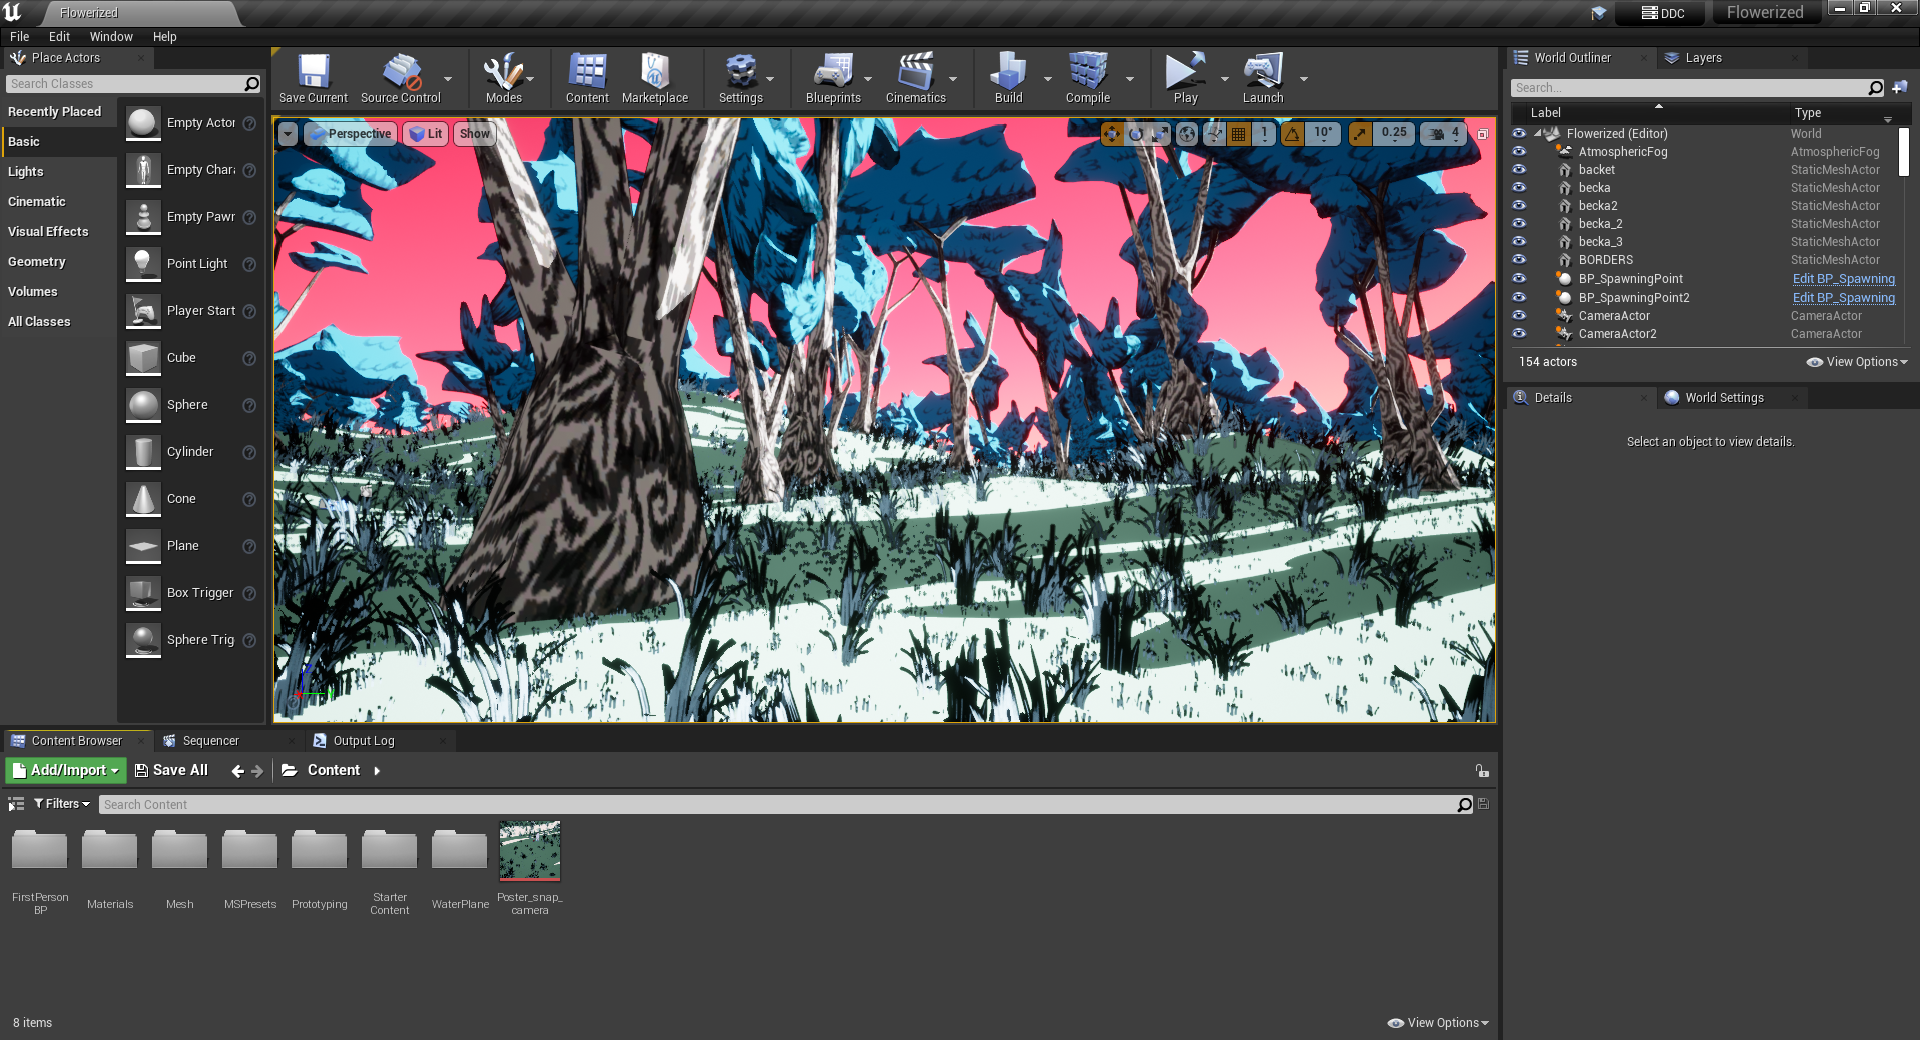The width and height of the screenshot is (1920, 1040).
Task: Open the Window menu
Action: [111, 37]
